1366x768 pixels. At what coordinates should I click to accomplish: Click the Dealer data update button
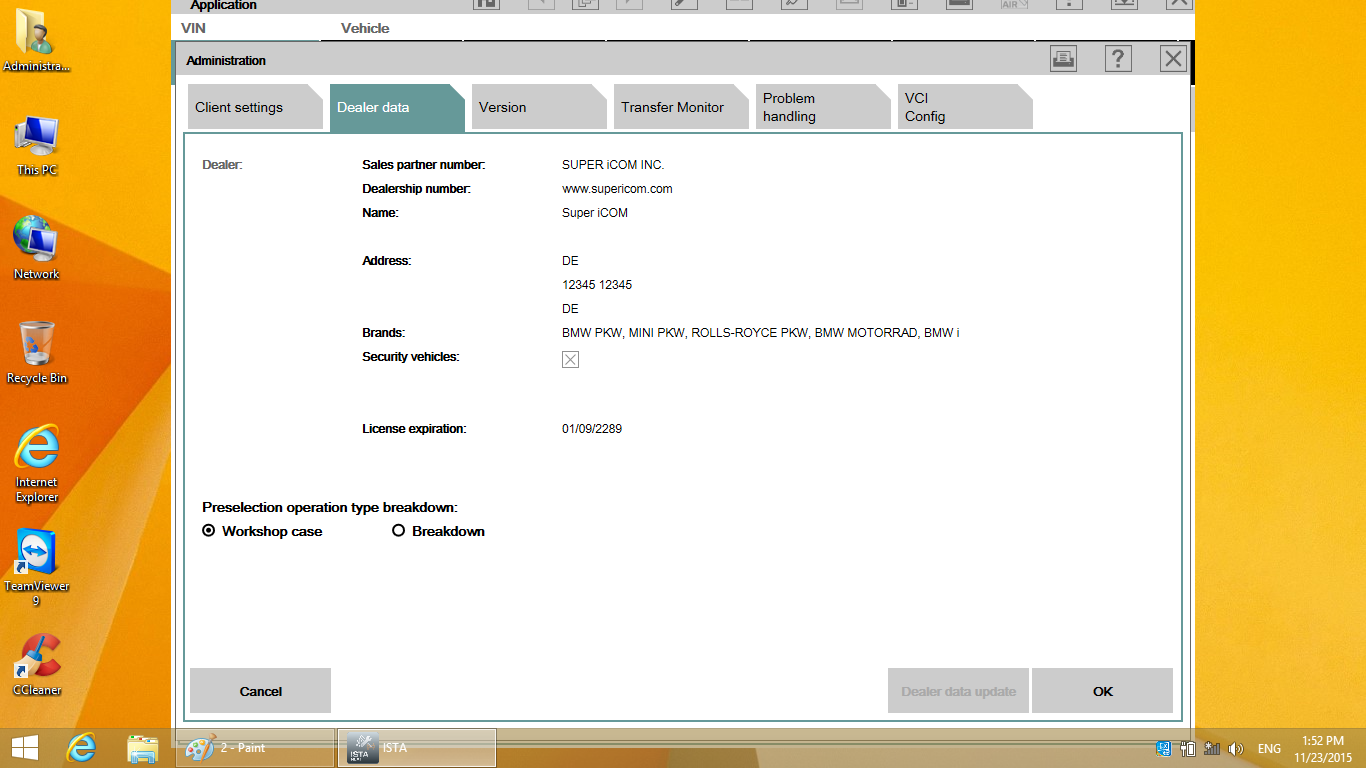958,691
